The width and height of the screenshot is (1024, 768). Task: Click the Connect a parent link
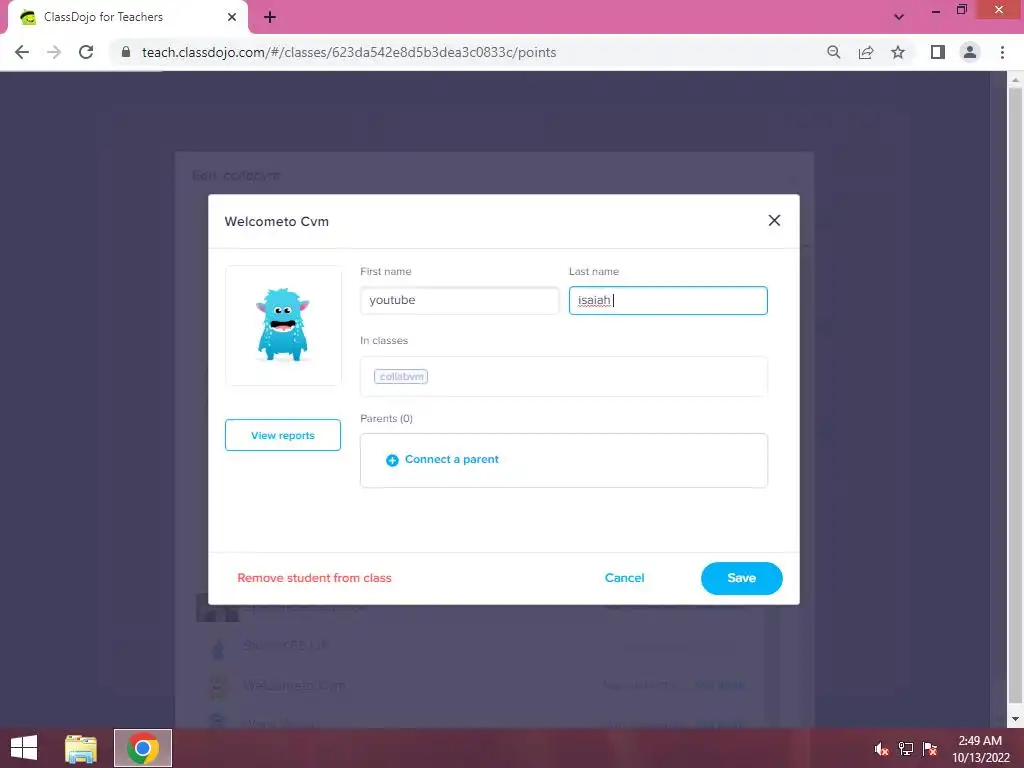(451, 460)
